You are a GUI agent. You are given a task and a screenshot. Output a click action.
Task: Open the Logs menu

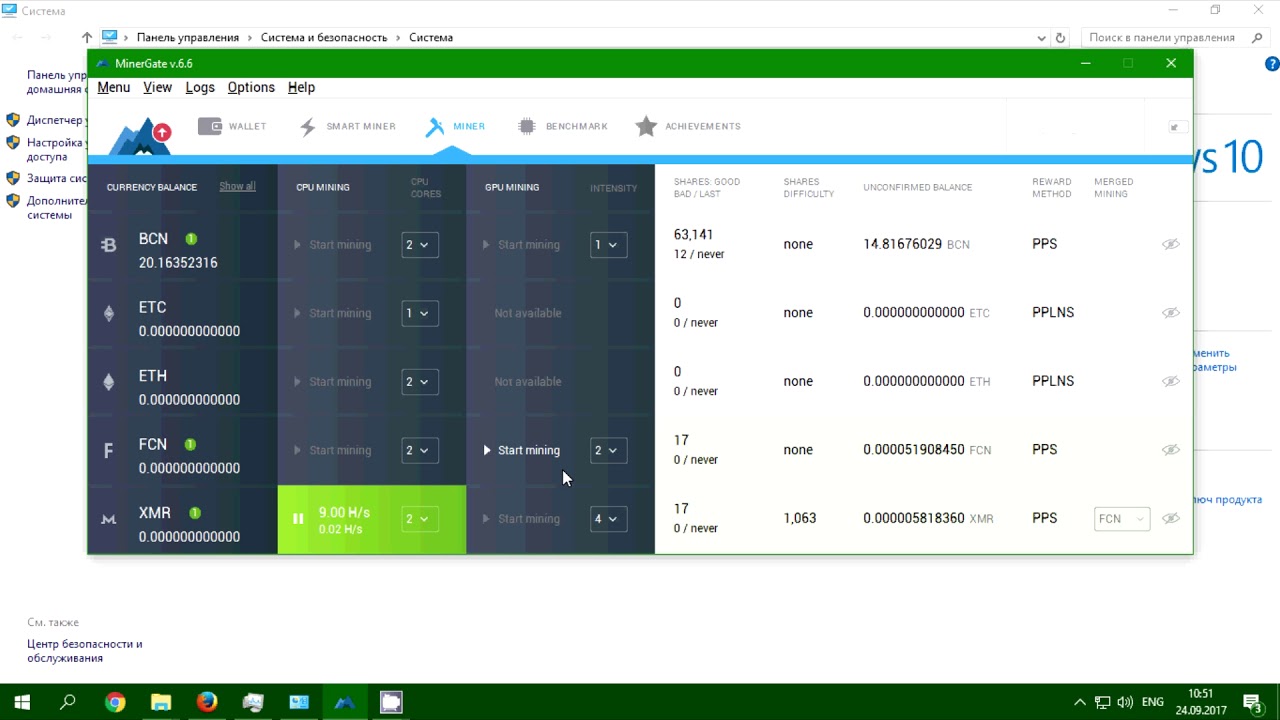coord(200,87)
